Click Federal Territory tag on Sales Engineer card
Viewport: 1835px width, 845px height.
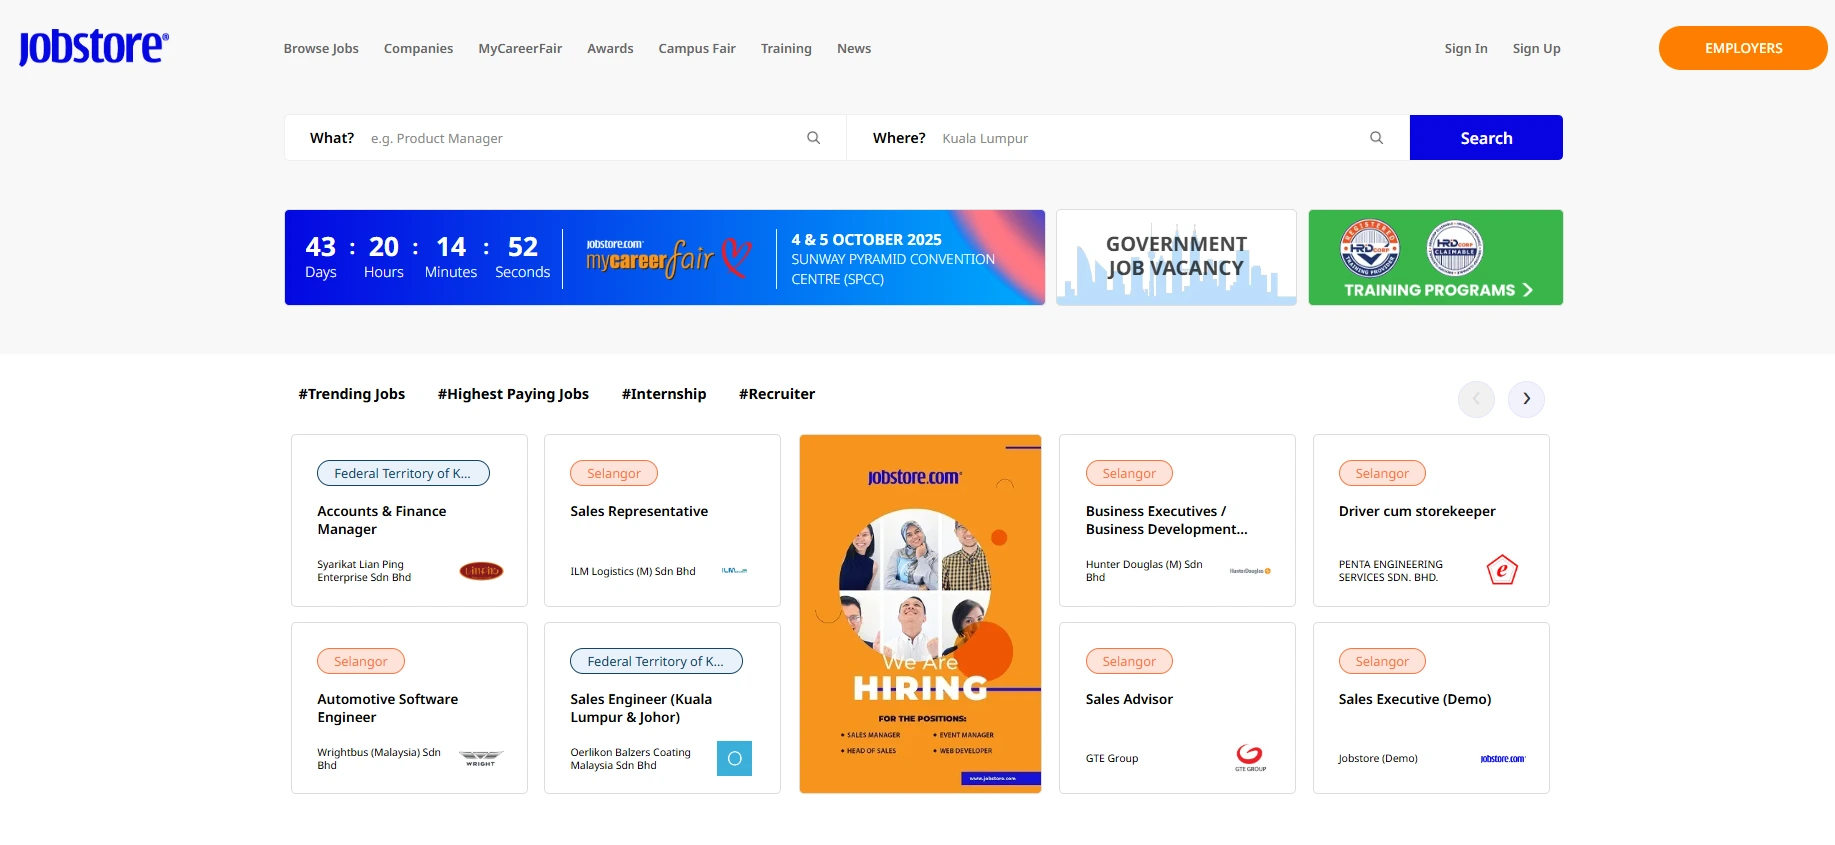[656, 661]
